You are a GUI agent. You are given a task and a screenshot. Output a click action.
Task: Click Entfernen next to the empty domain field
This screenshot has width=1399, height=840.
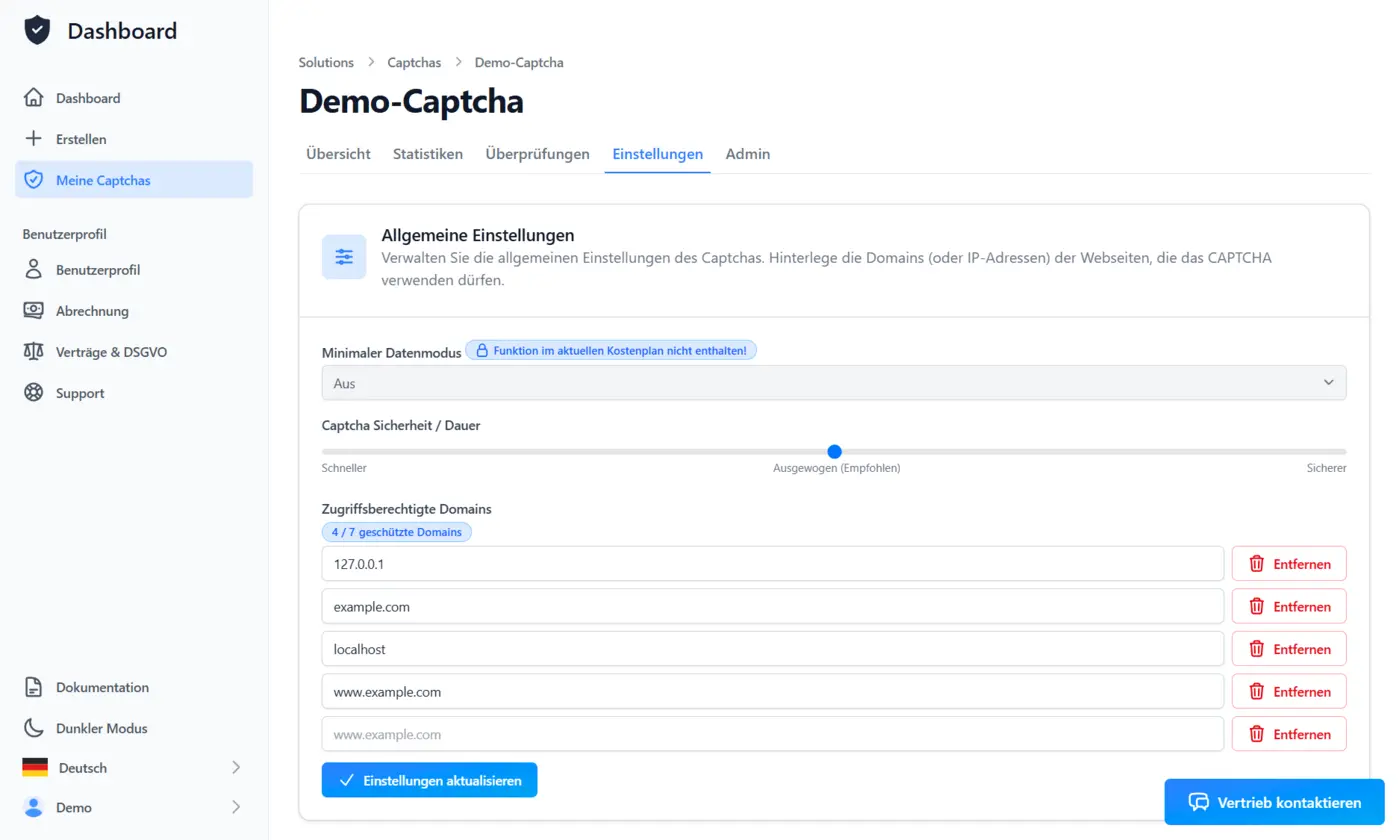coord(1289,733)
